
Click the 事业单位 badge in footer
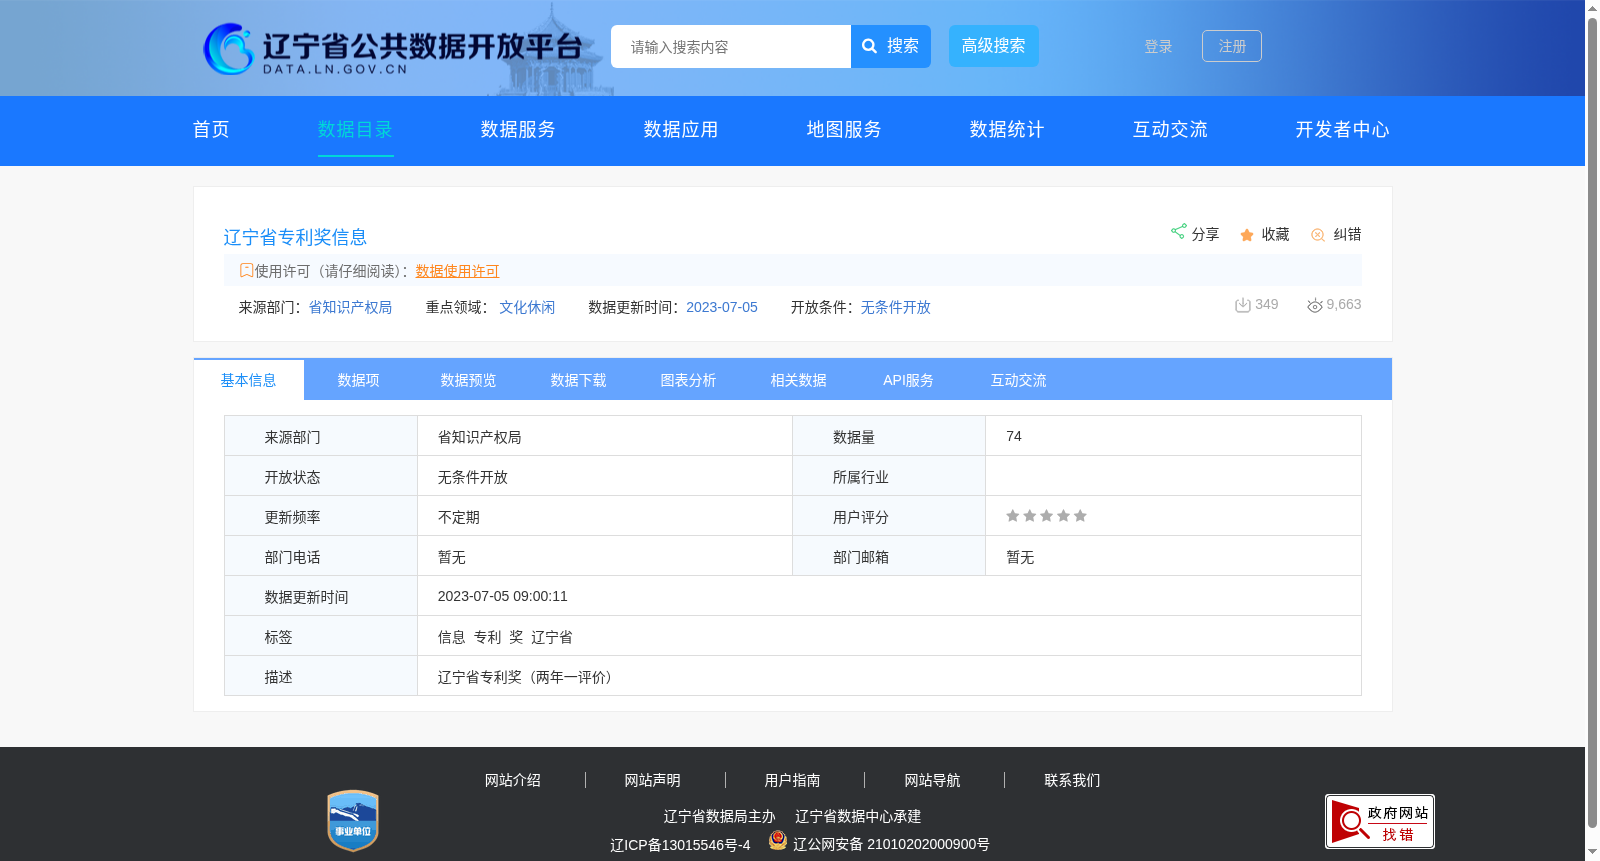point(353,821)
